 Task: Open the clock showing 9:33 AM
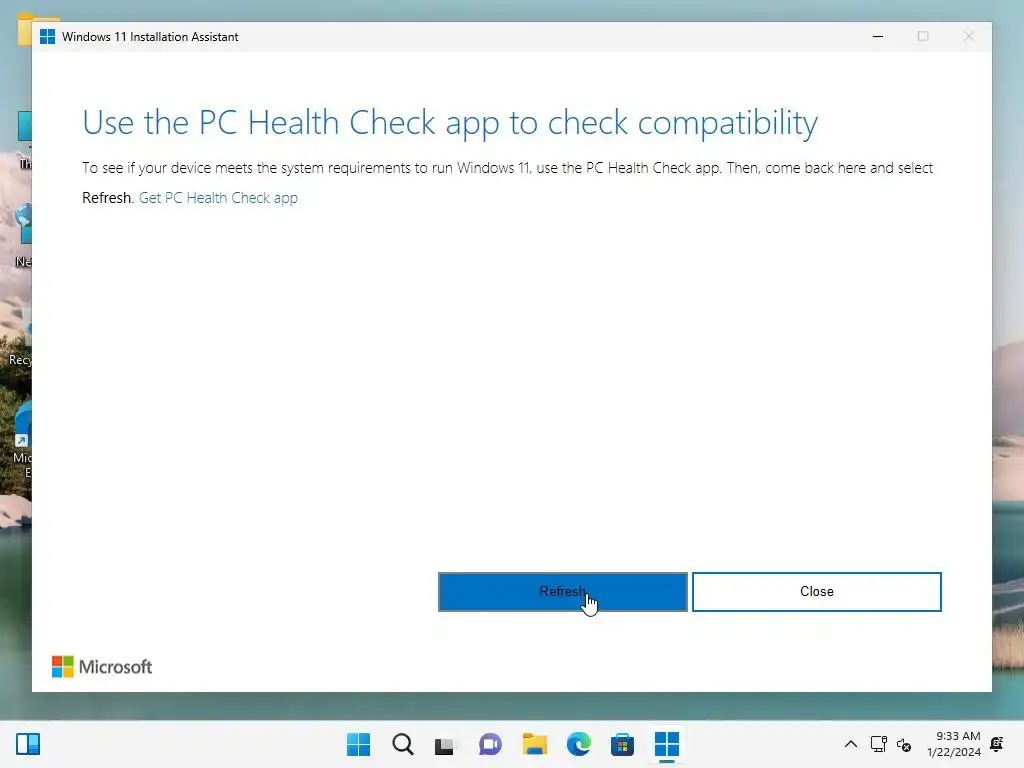click(954, 744)
